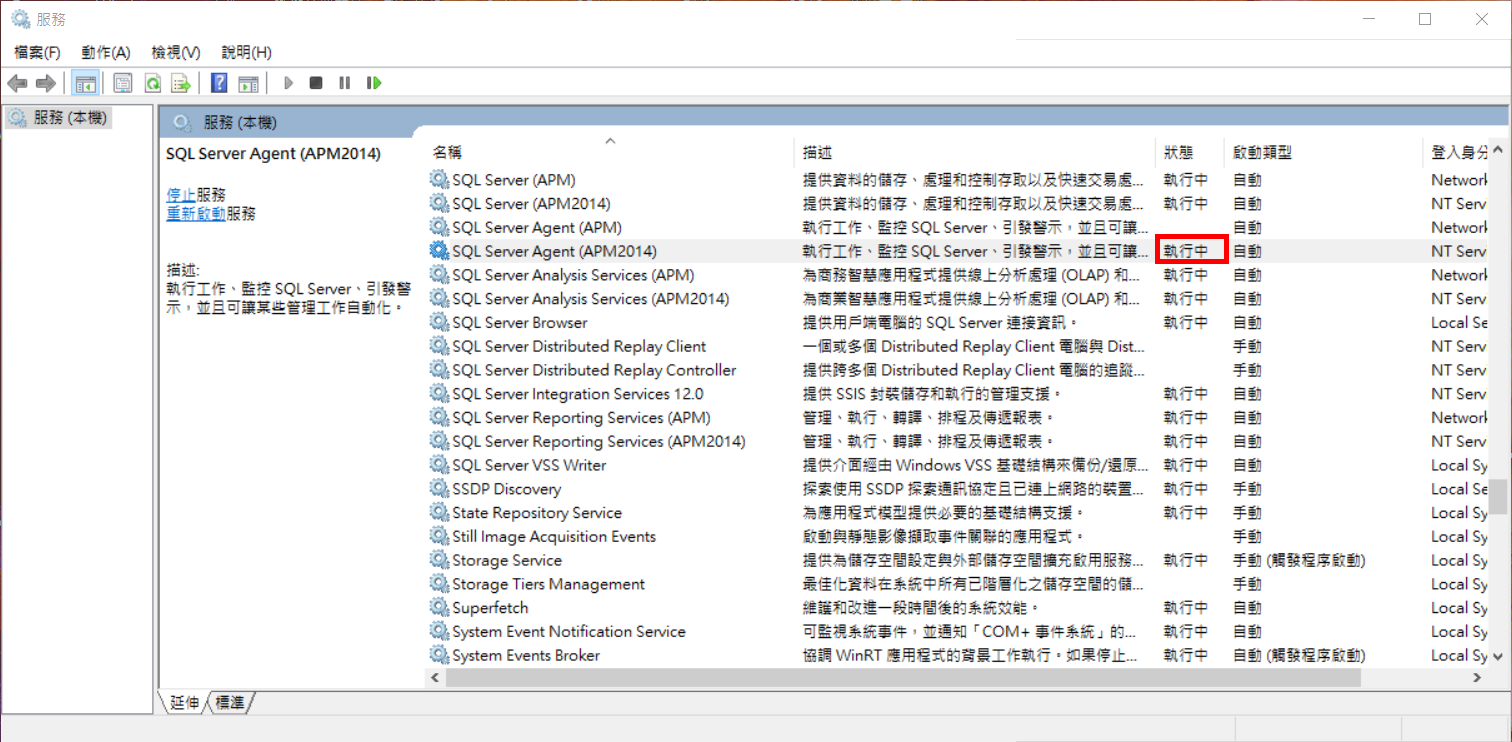
Task: Click gear icon of SQL Server VSS Writer
Action: [x=439, y=465]
